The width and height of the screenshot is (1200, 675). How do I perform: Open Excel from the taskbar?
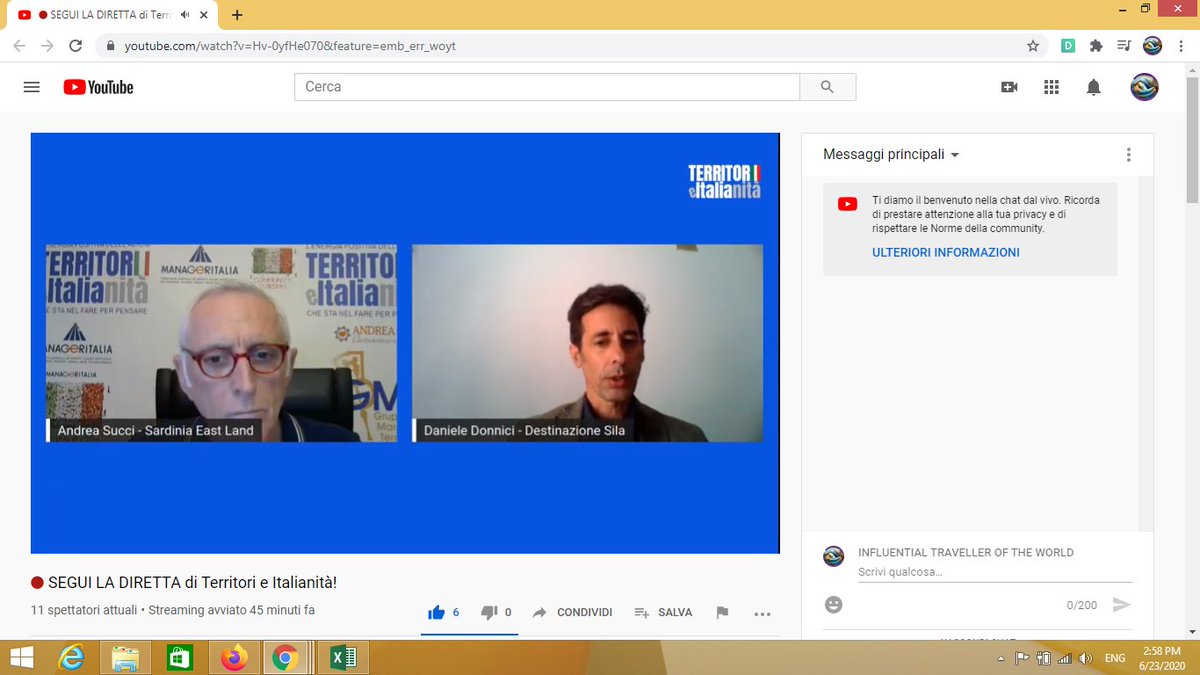341,658
